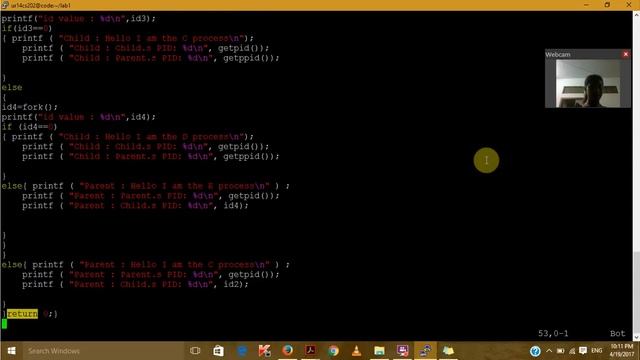This screenshot has height=360, width=640.
Task: Launch the Windows Store from taskbar
Action: tap(218, 351)
